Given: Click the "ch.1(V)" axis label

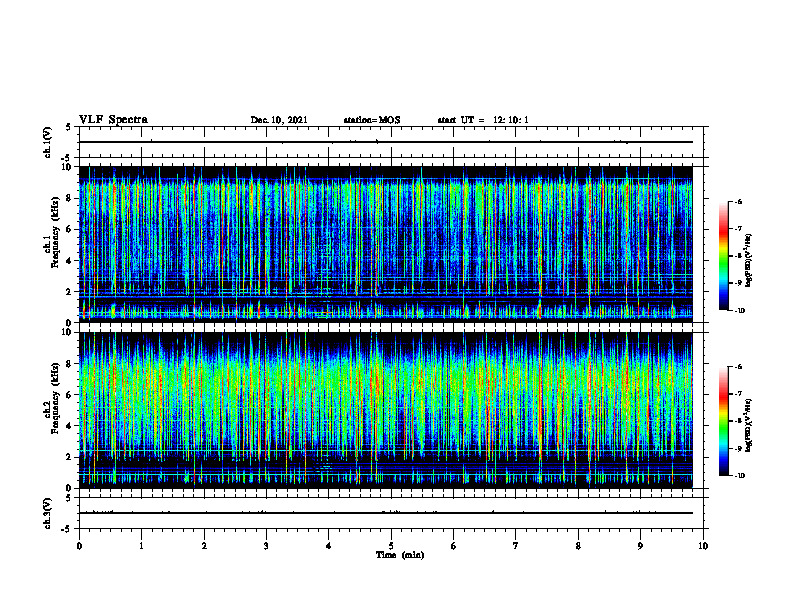Looking at the screenshot, I should [x=47, y=142].
